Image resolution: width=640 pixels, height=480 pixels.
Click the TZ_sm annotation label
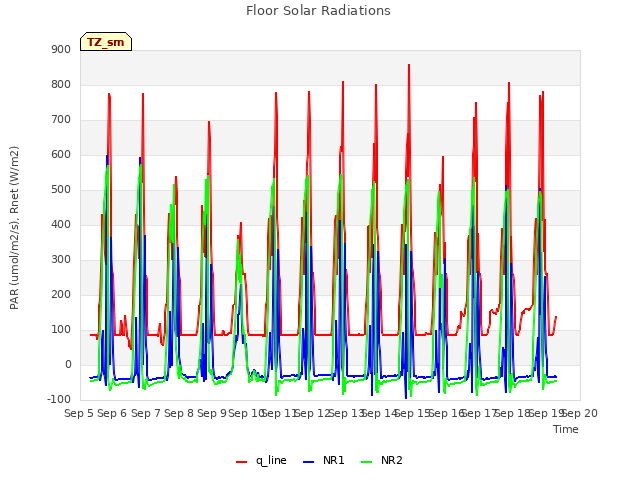pos(106,42)
